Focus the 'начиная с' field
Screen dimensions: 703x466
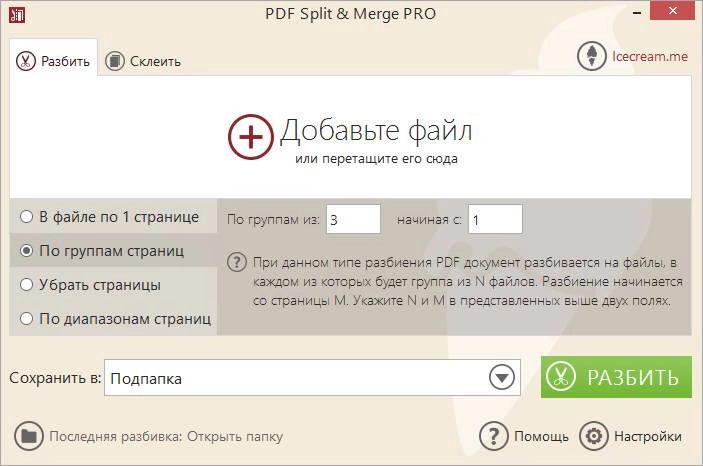[495, 219]
